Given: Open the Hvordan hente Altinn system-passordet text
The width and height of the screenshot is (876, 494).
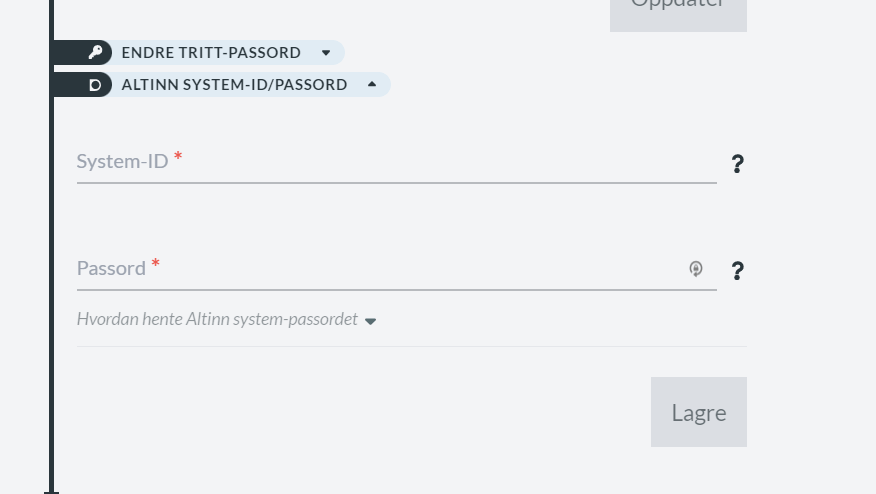Looking at the screenshot, I should tap(217, 319).
